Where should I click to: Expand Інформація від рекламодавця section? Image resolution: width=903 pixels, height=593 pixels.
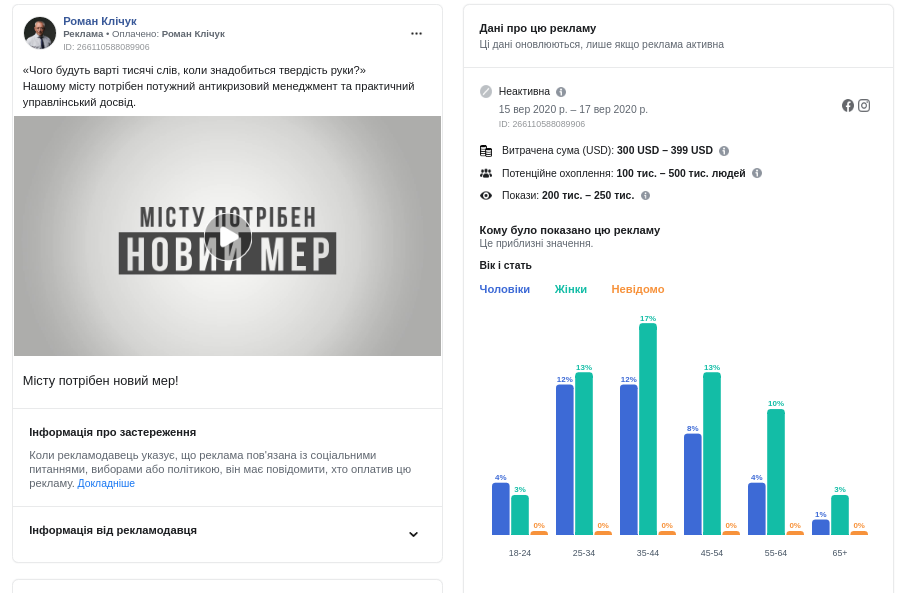tap(413, 532)
